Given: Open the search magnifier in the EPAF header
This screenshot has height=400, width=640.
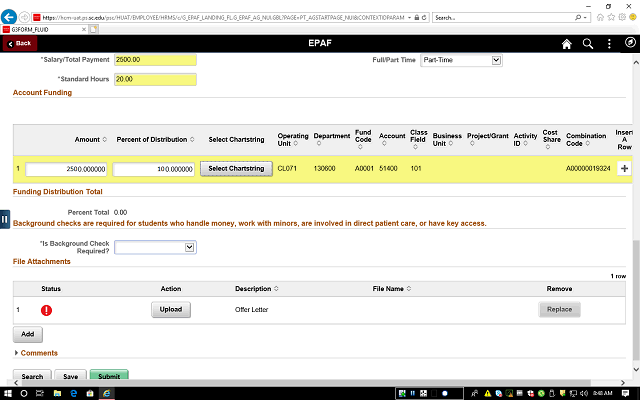Looking at the screenshot, I should click(588, 44).
